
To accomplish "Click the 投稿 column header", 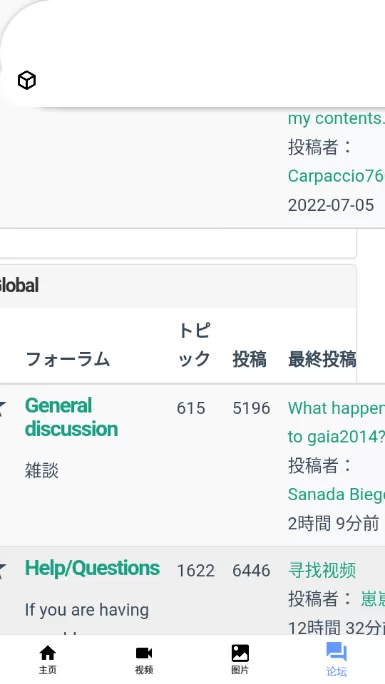I will coord(249,359).
